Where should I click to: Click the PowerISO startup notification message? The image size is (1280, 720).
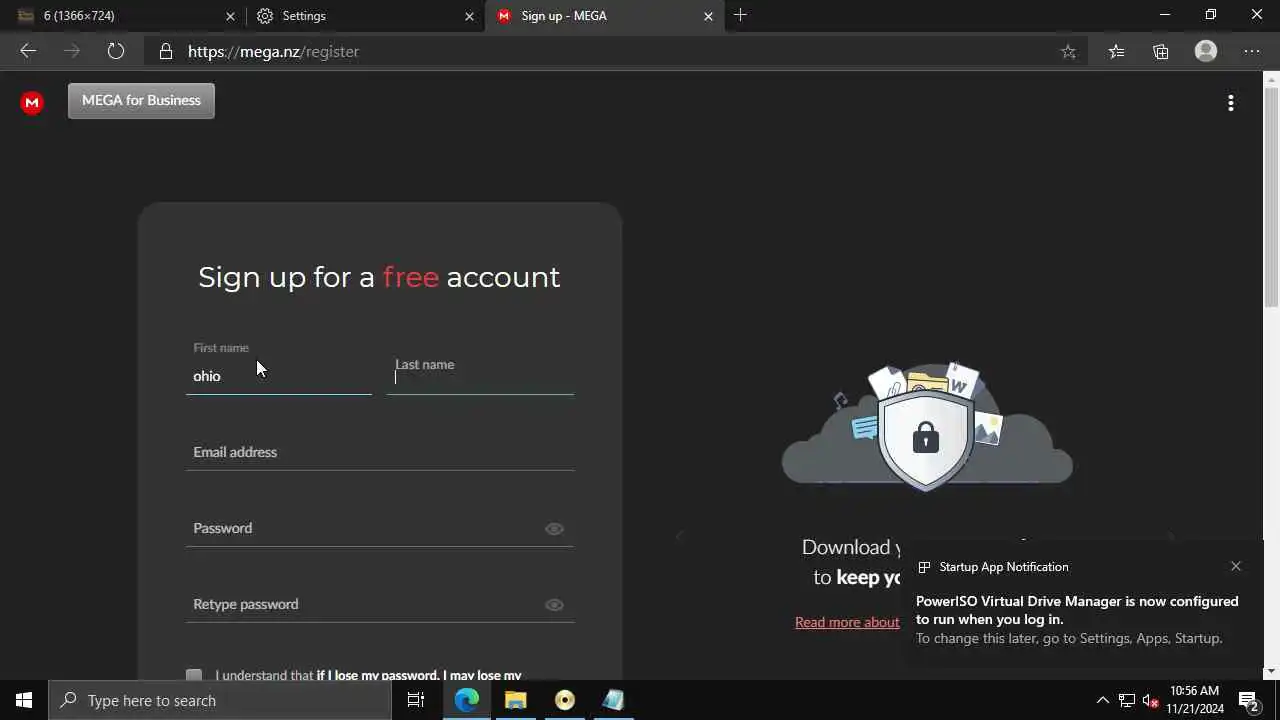pyautogui.click(x=1077, y=610)
